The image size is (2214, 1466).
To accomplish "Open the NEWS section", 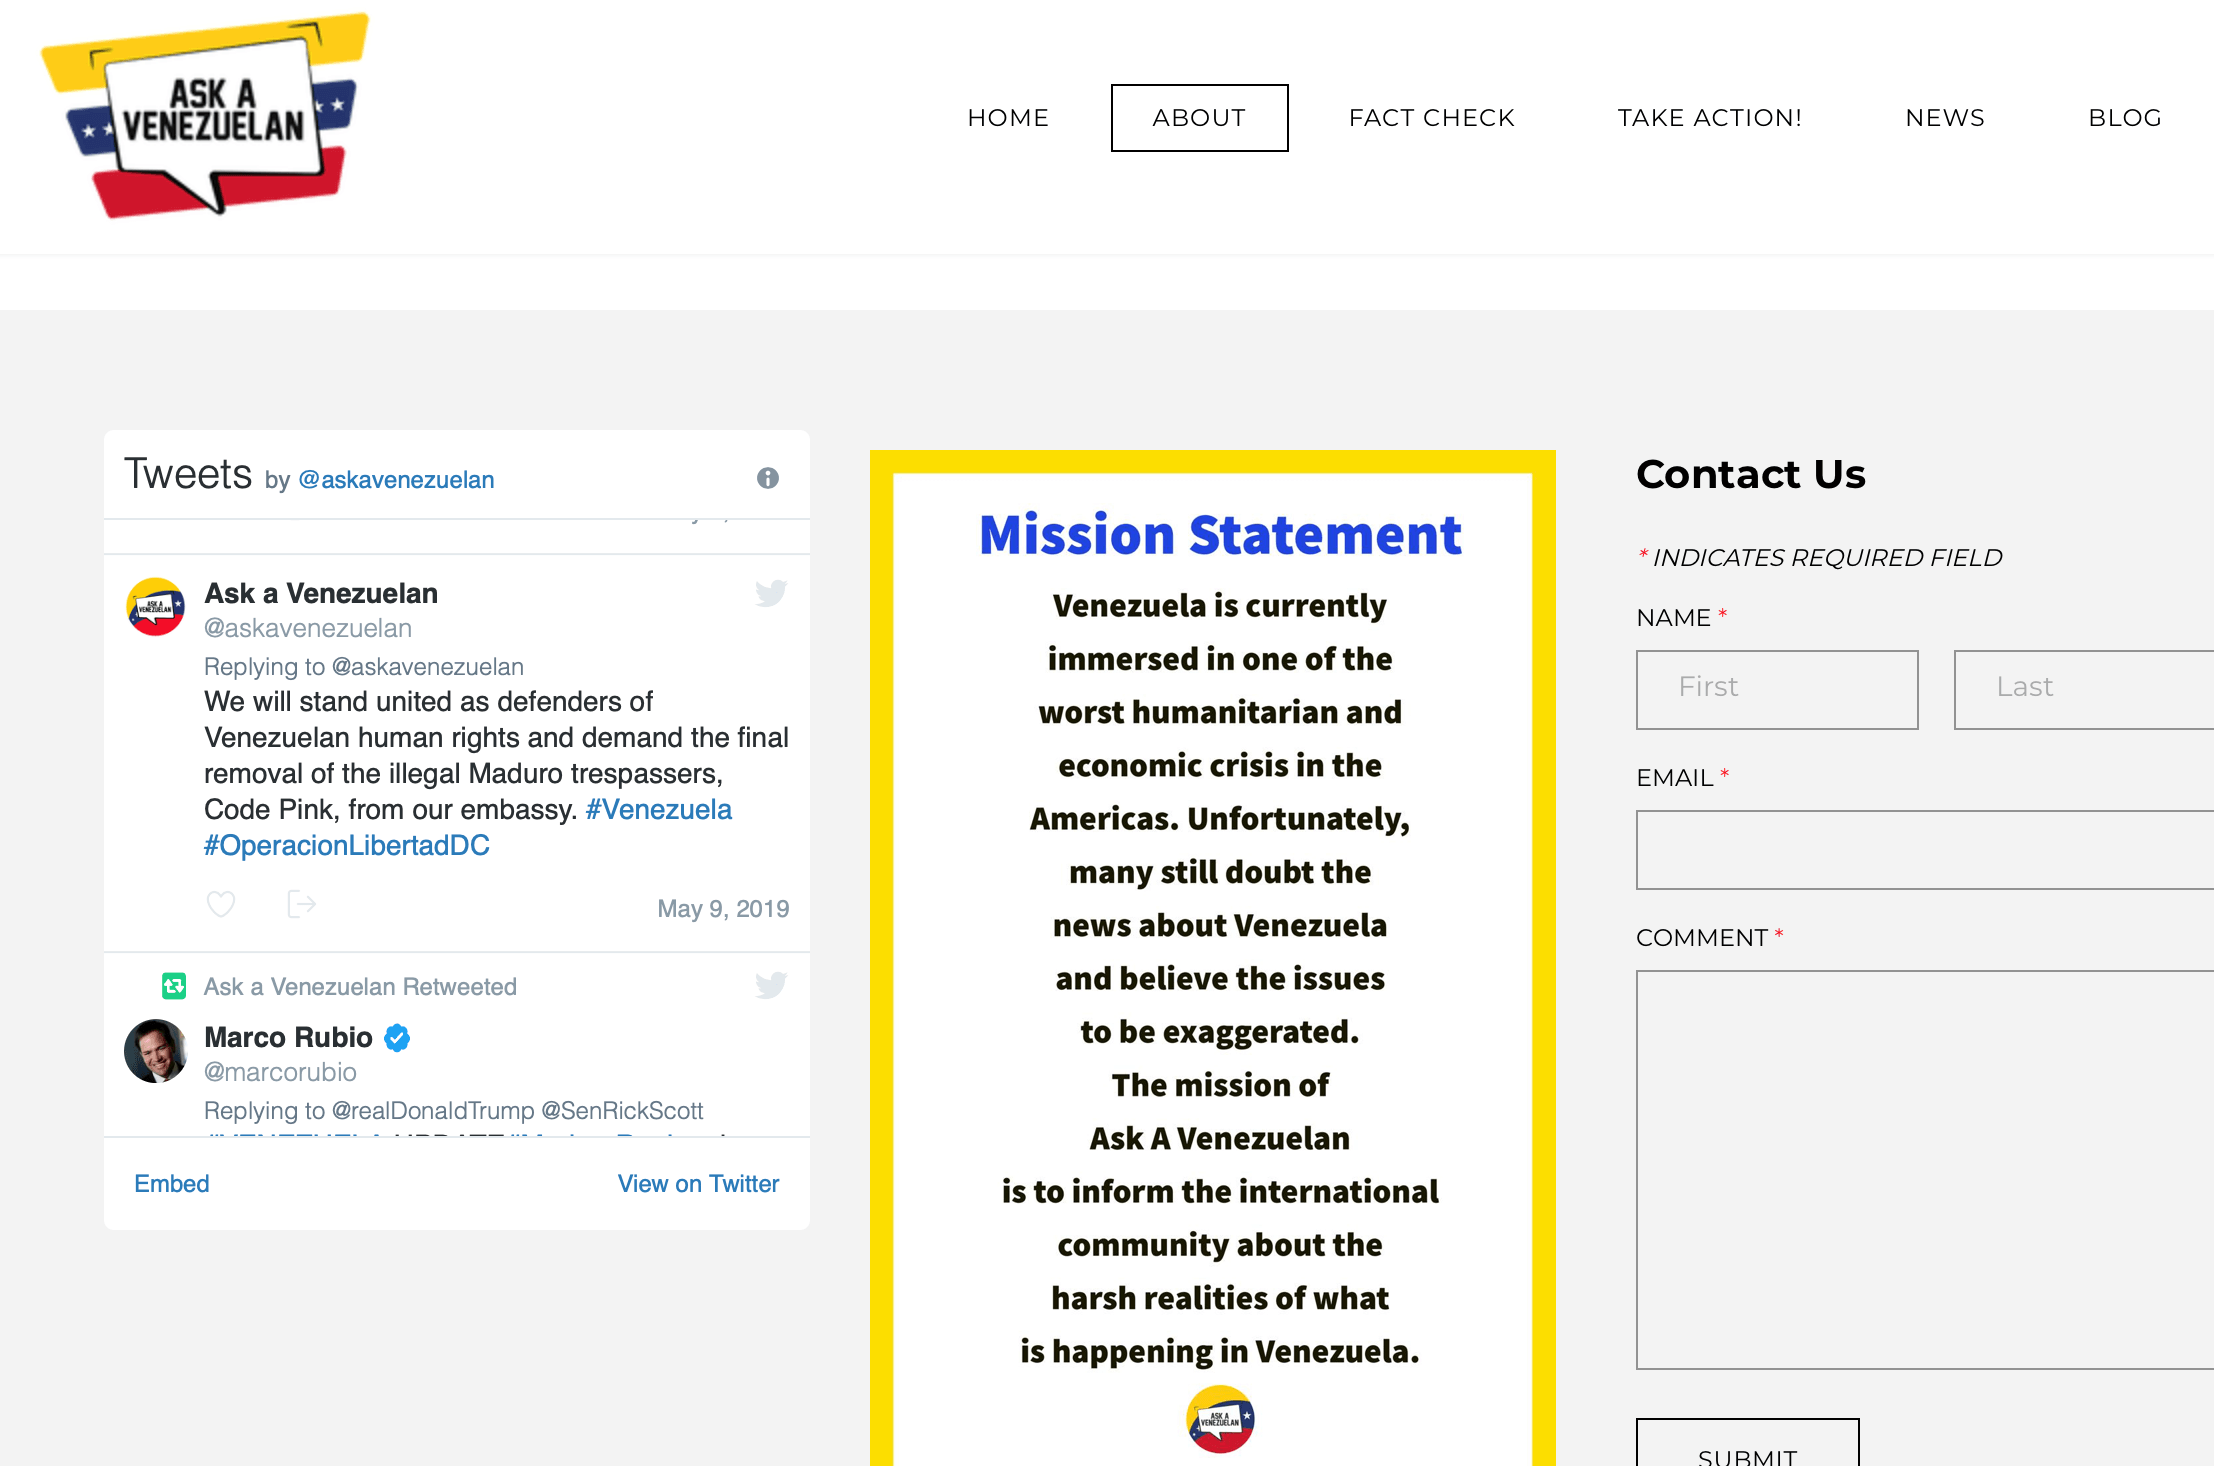I will [x=1945, y=118].
